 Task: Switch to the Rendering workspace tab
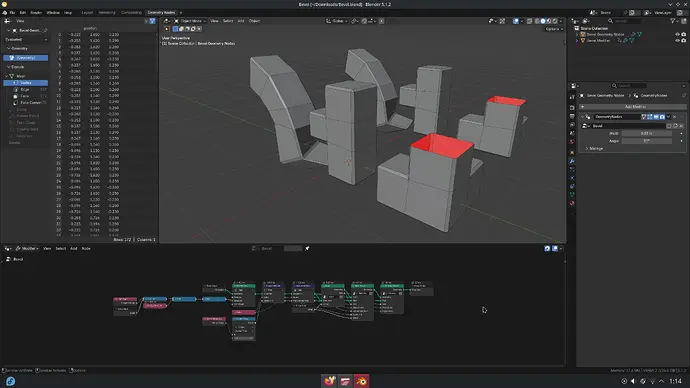[107, 12]
